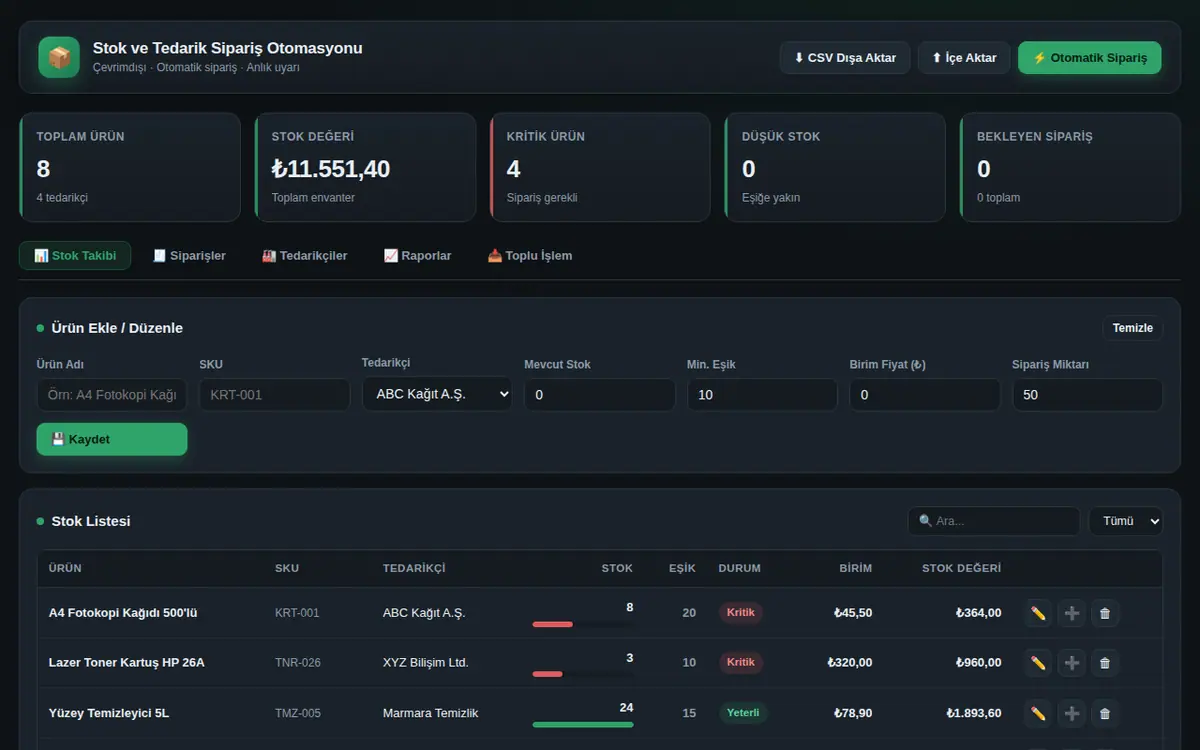Click the package box app logo
This screenshot has height=750, width=1200.
59,57
